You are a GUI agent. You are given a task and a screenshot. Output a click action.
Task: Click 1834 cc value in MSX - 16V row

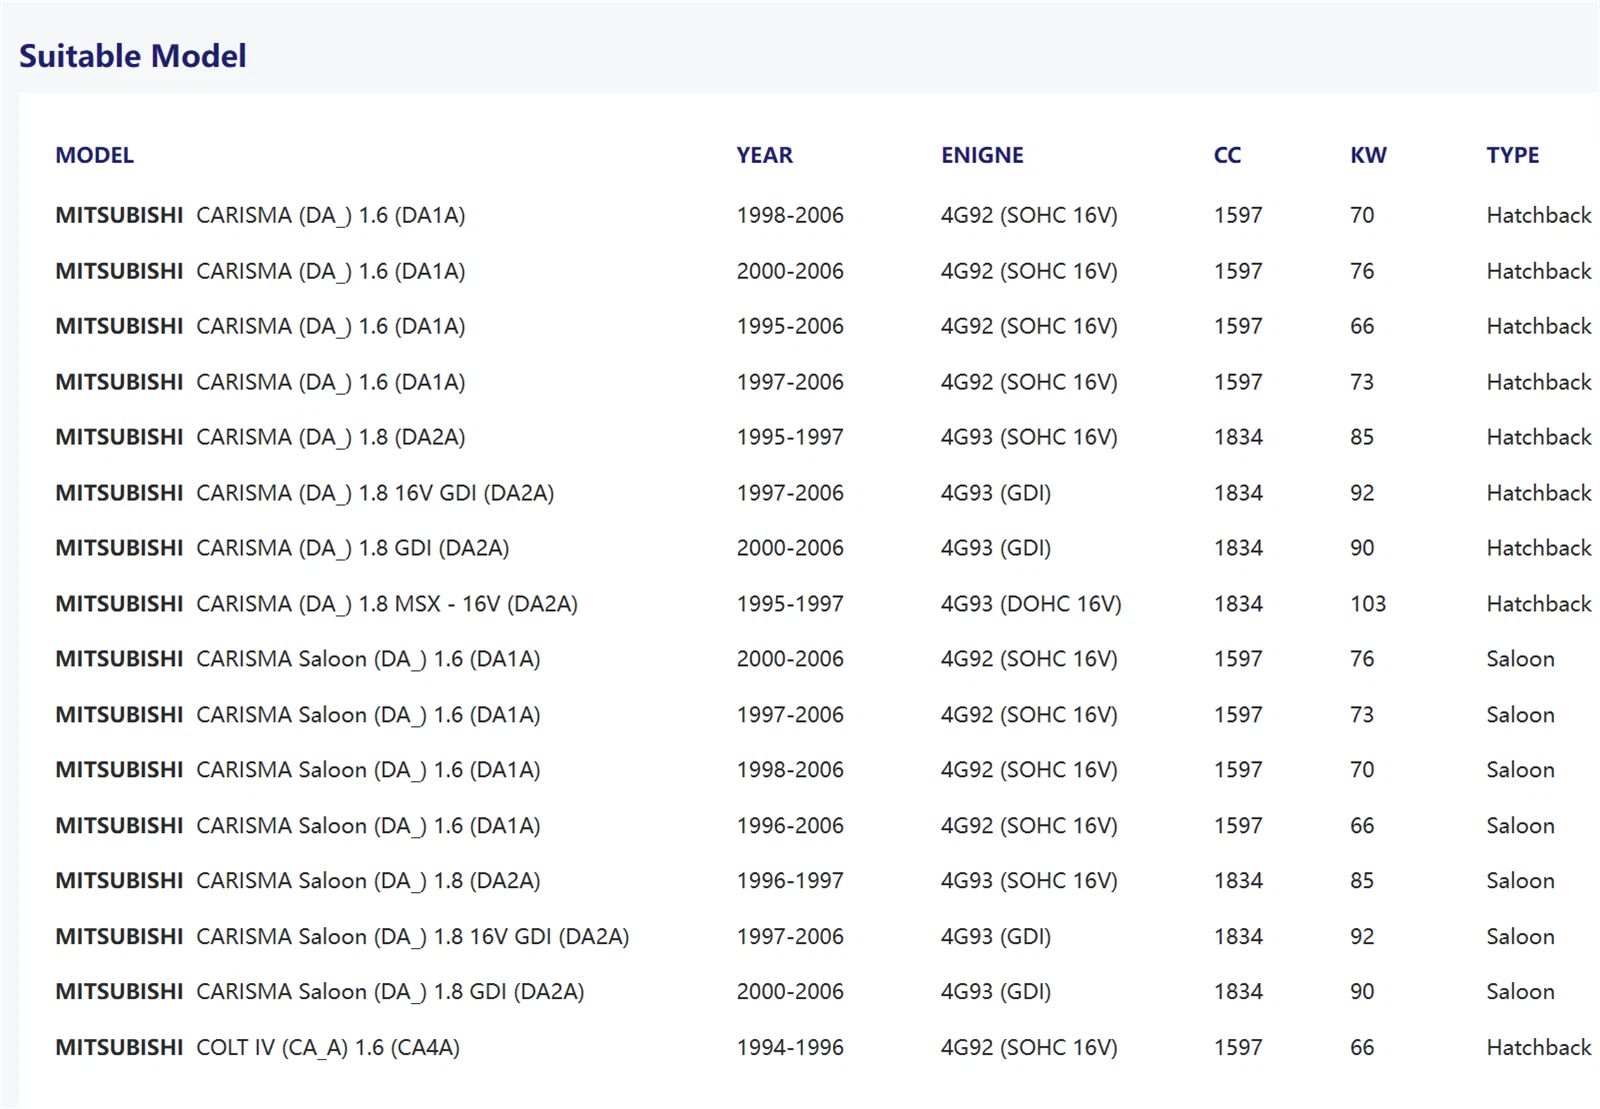(x=1238, y=604)
